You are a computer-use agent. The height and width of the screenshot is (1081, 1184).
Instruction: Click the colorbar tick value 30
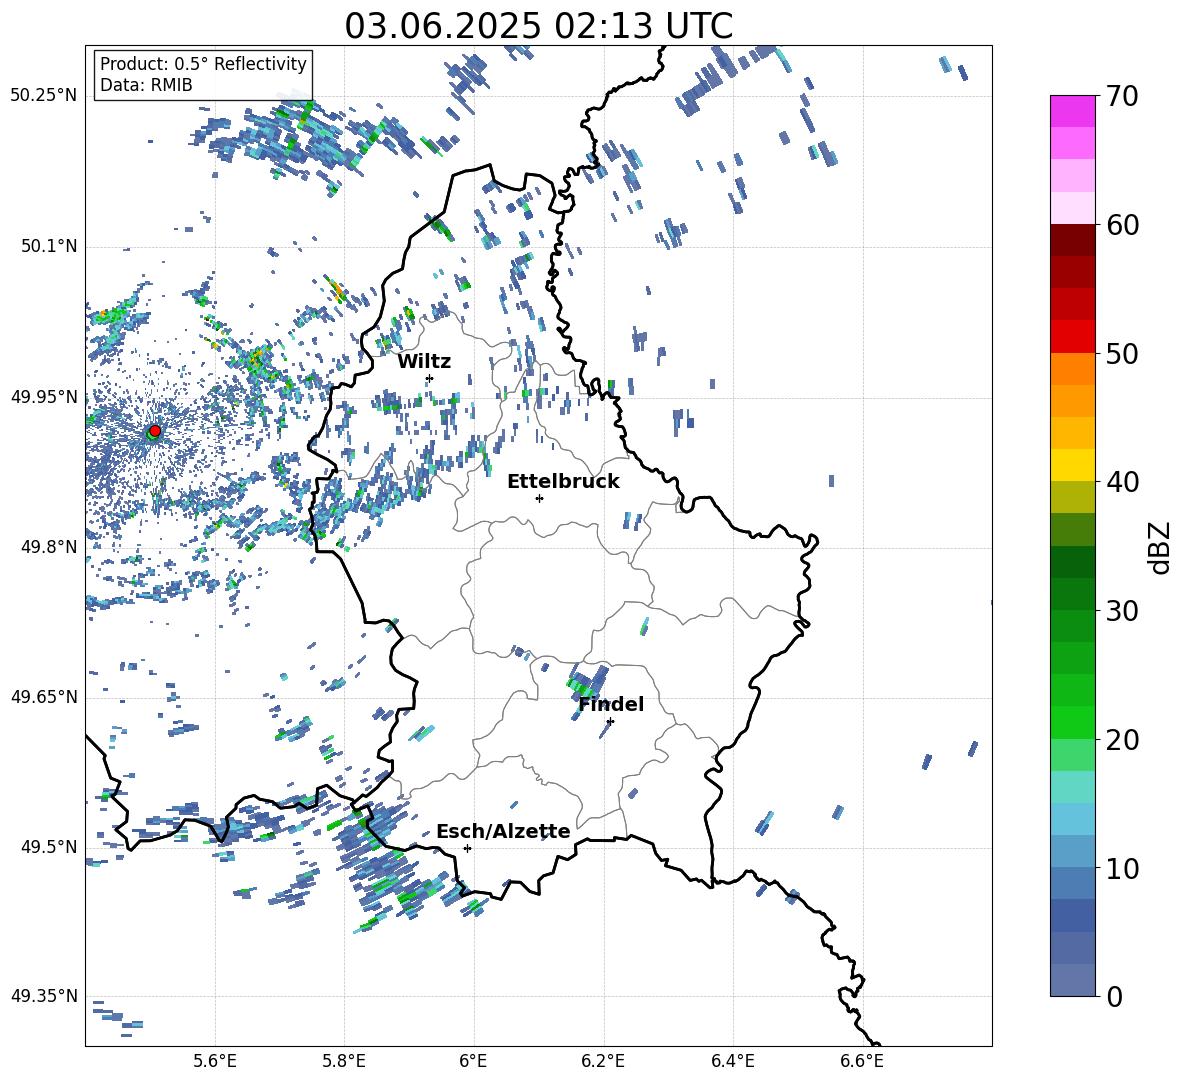click(x=1122, y=611)
